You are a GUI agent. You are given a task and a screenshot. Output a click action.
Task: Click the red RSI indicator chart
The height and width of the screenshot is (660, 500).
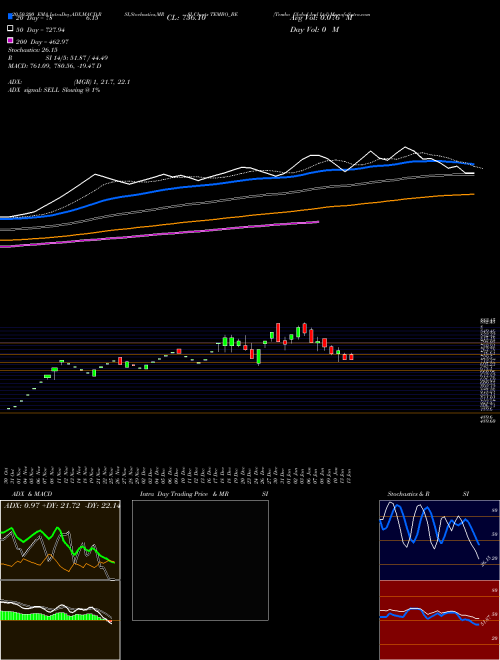439,620
